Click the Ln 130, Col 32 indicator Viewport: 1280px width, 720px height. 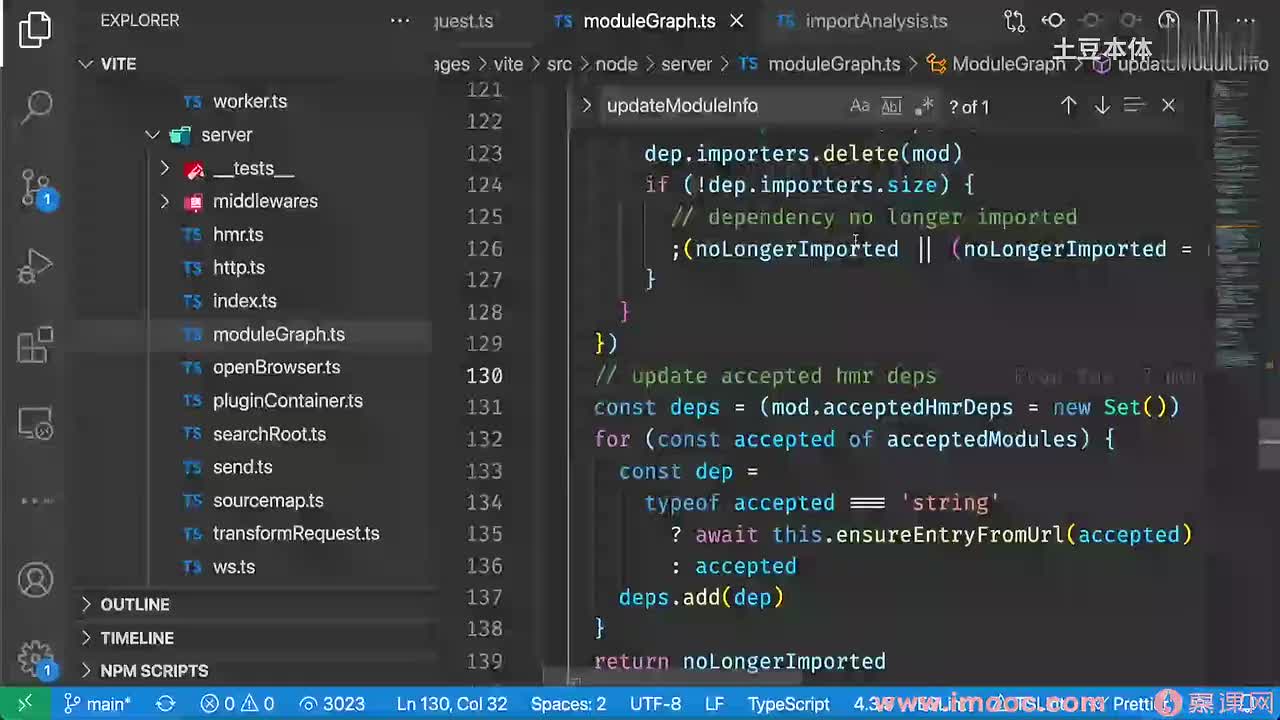[x=452, y=704]
